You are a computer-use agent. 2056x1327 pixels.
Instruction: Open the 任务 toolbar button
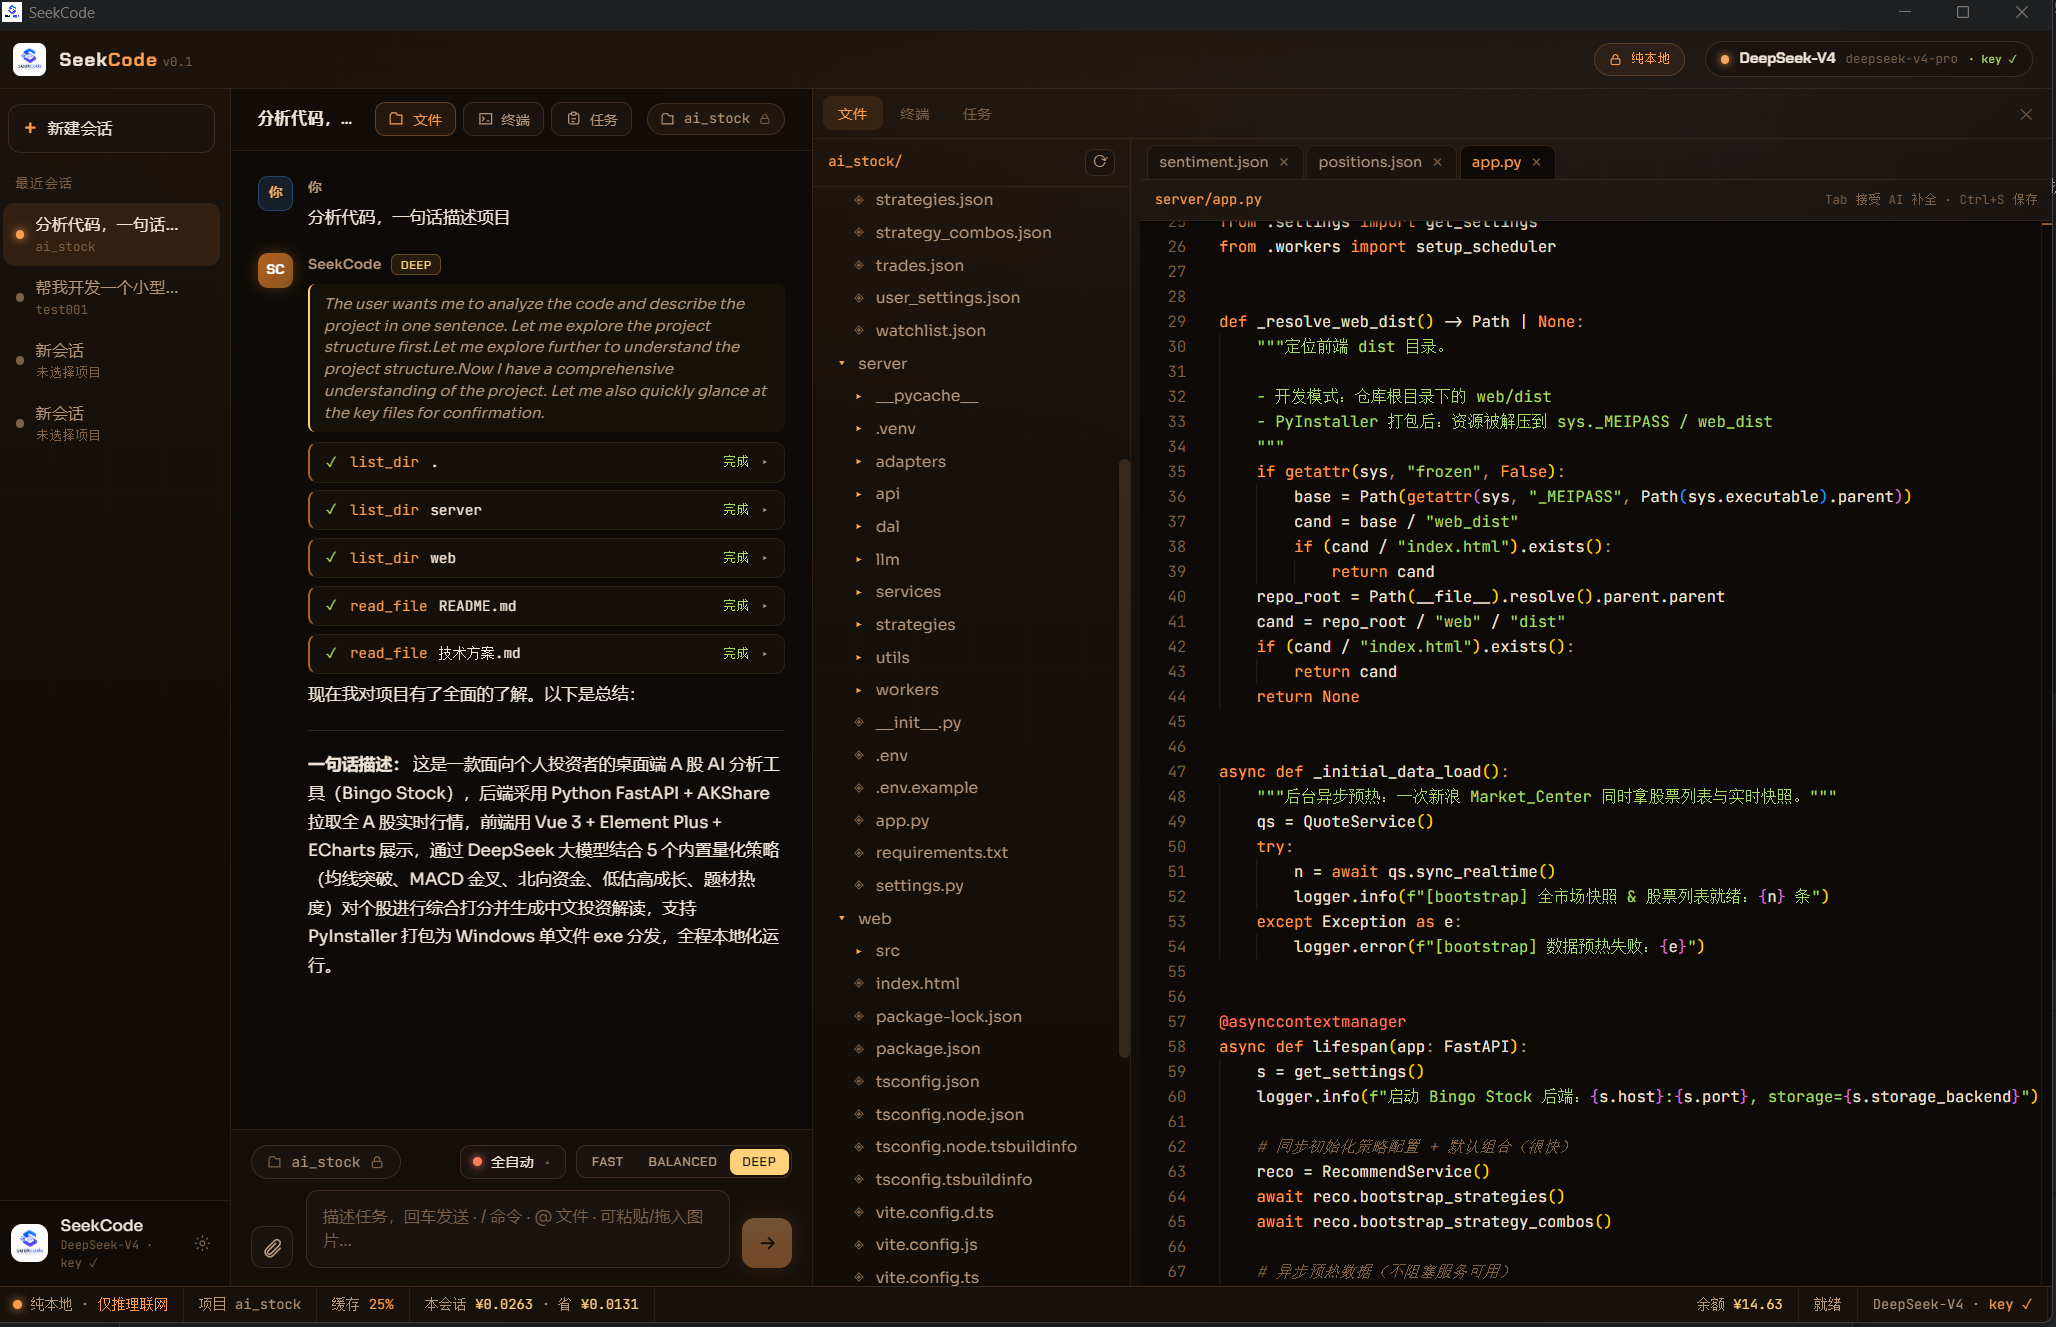[x=592, y=119]
